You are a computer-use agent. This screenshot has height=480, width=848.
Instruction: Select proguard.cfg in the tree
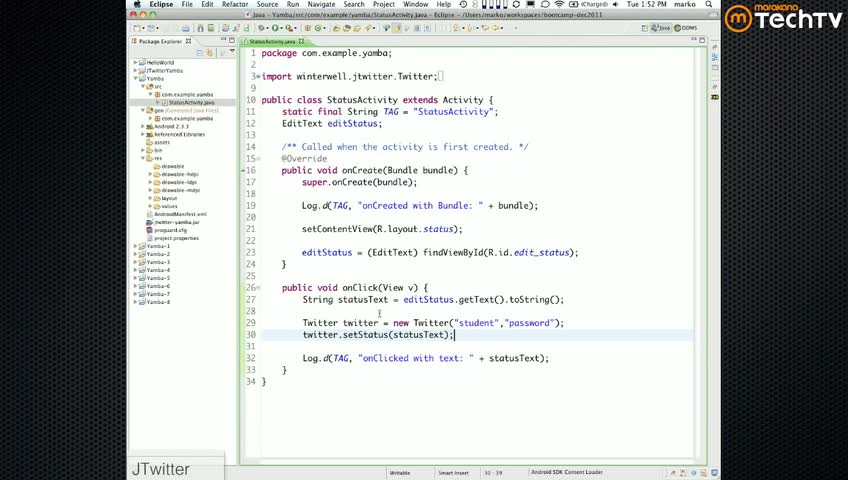(170, 230)
